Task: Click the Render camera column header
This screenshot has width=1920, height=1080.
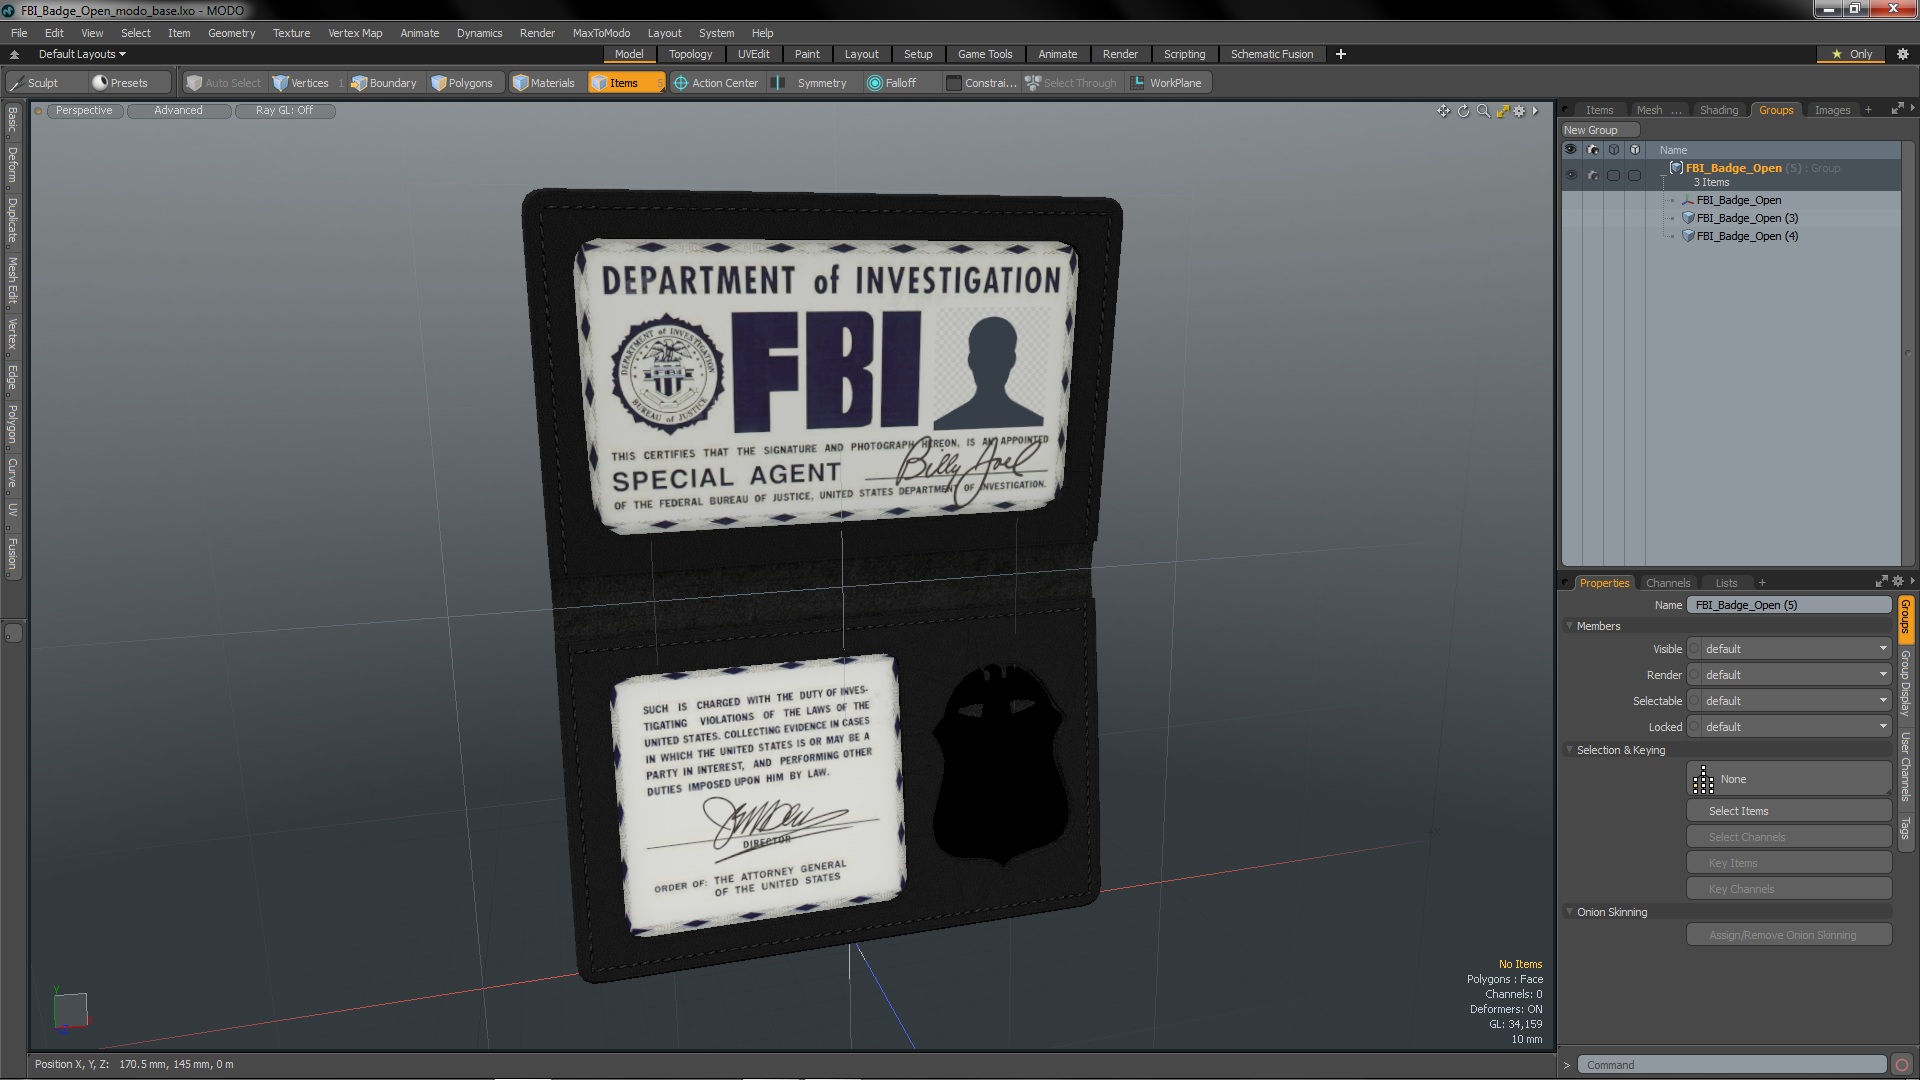Action: tap(1592, 150)
